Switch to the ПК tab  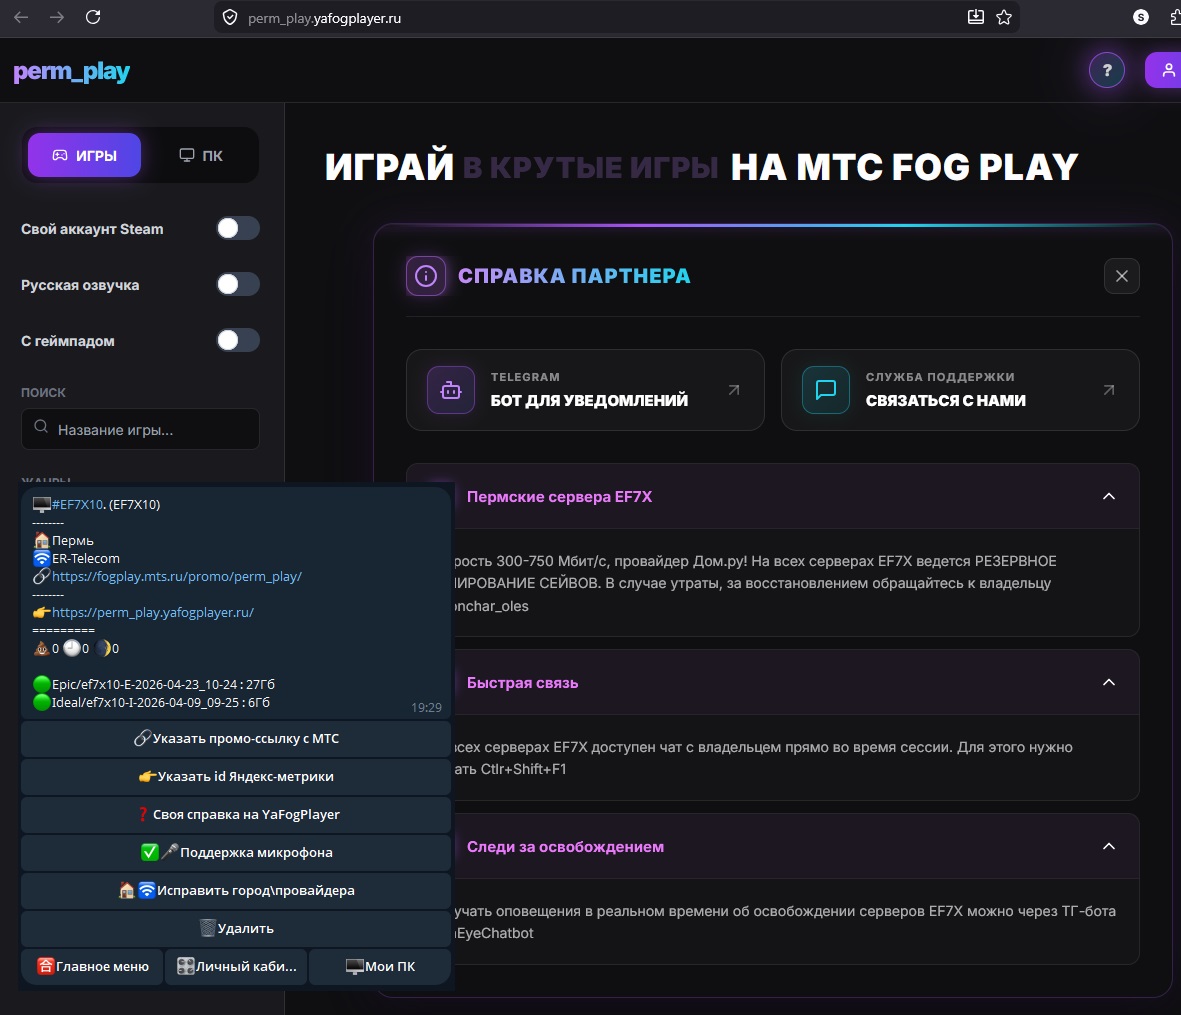point(200,155)
